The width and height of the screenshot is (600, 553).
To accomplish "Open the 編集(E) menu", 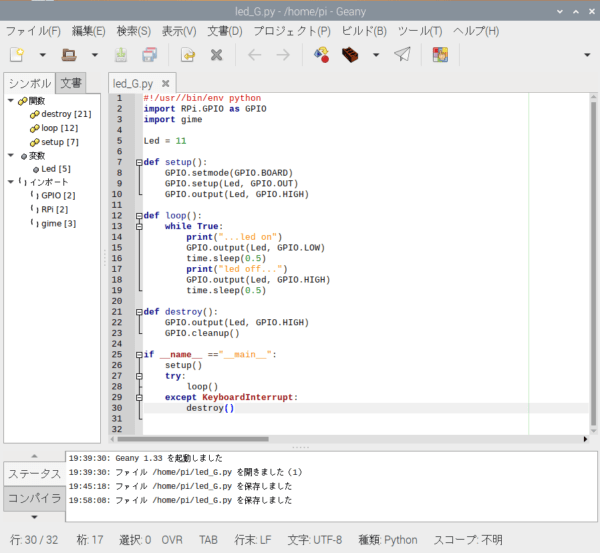I will click(88, 31).
